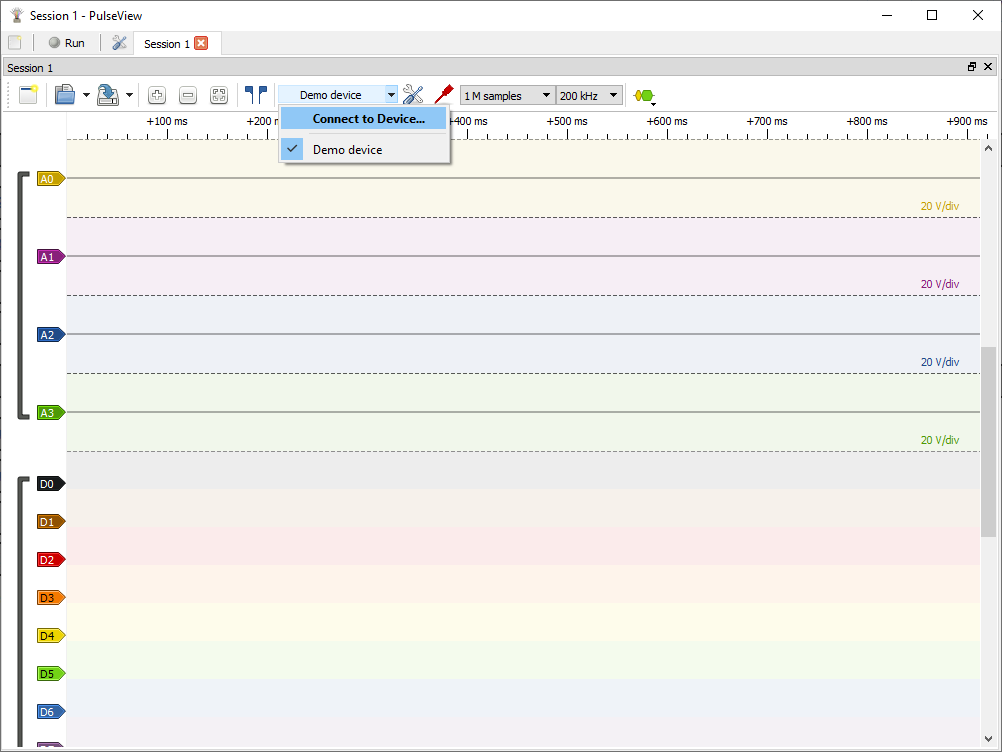Toggle the cursors icon
1002x752 pixels.
tap(256, 95)
